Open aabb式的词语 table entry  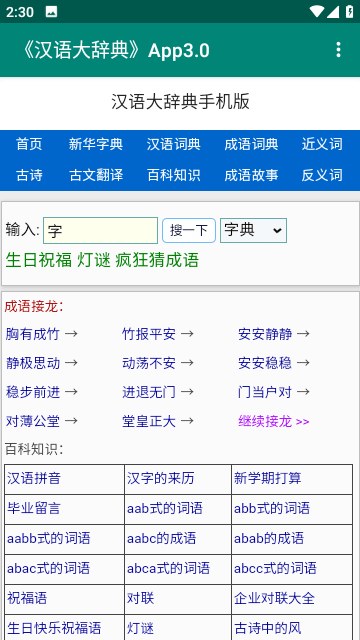49,539
